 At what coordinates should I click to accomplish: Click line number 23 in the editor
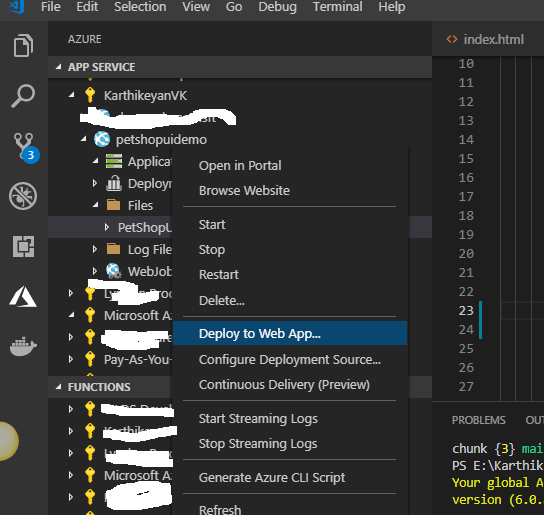(x=466, y=311)
